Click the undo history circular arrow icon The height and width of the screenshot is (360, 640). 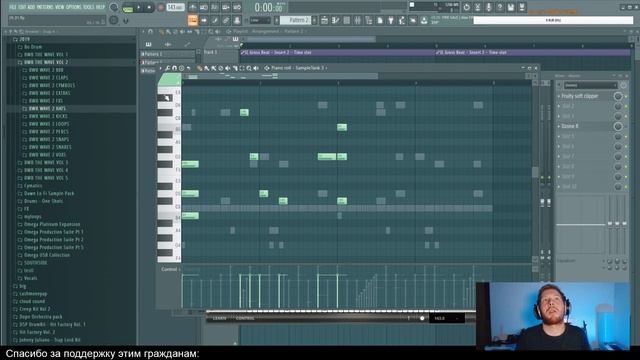467,7
